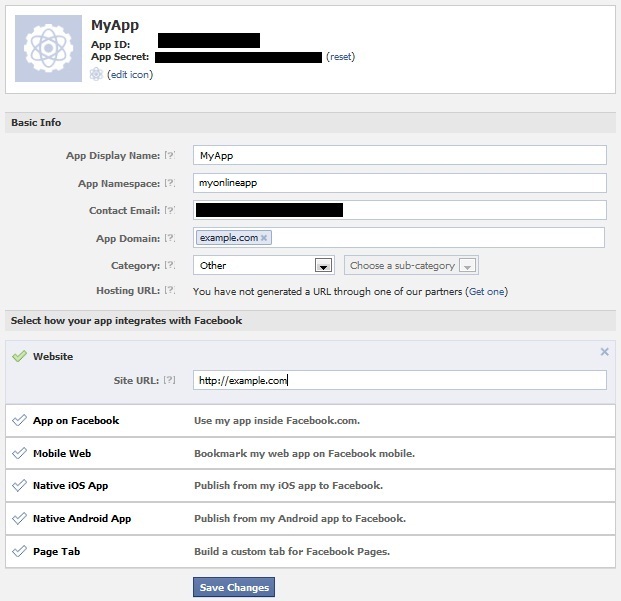Image resolution: width=621 pixels, height=601 pixels.
Task: Click the Save Changes button
Action: click(234, 587)
